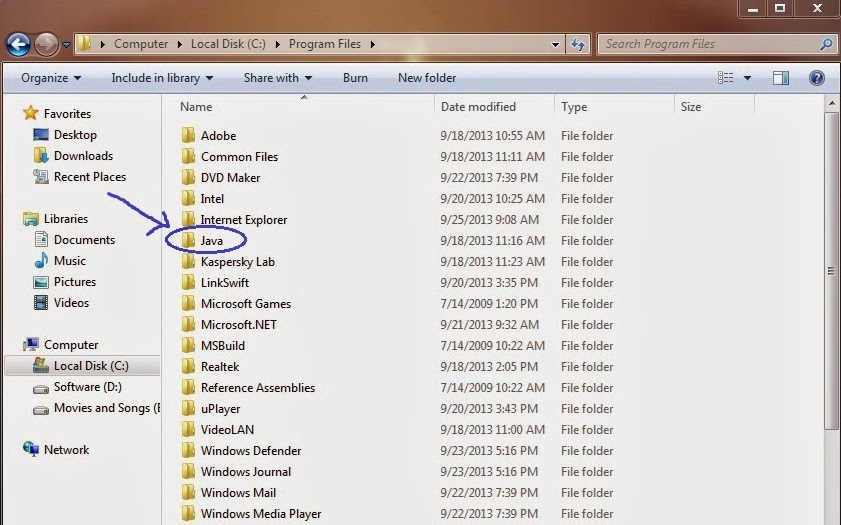
Task: Open the recent pages dropdown arrow
Action: tap(67, 45)
